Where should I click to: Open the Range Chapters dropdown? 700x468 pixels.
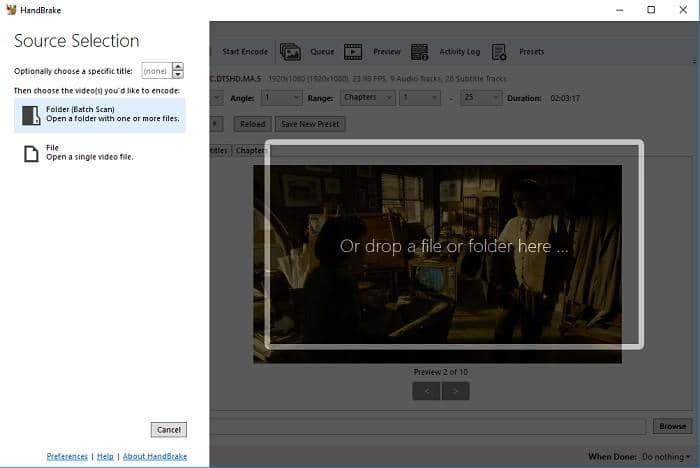point(365,98)
